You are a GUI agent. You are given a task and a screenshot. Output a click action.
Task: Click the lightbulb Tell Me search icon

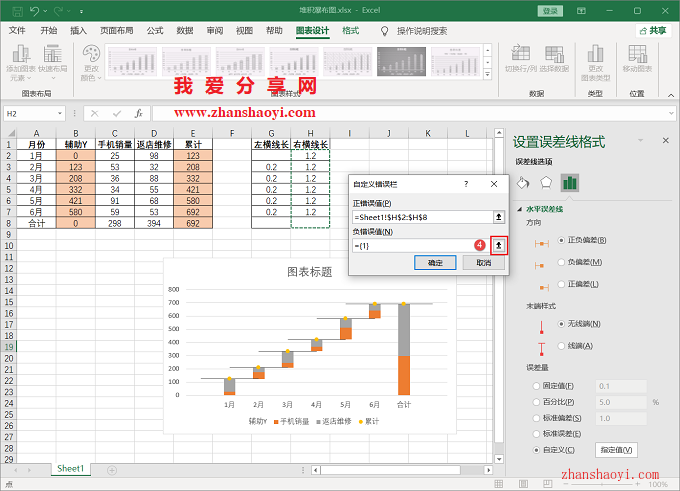click(384, 31)
